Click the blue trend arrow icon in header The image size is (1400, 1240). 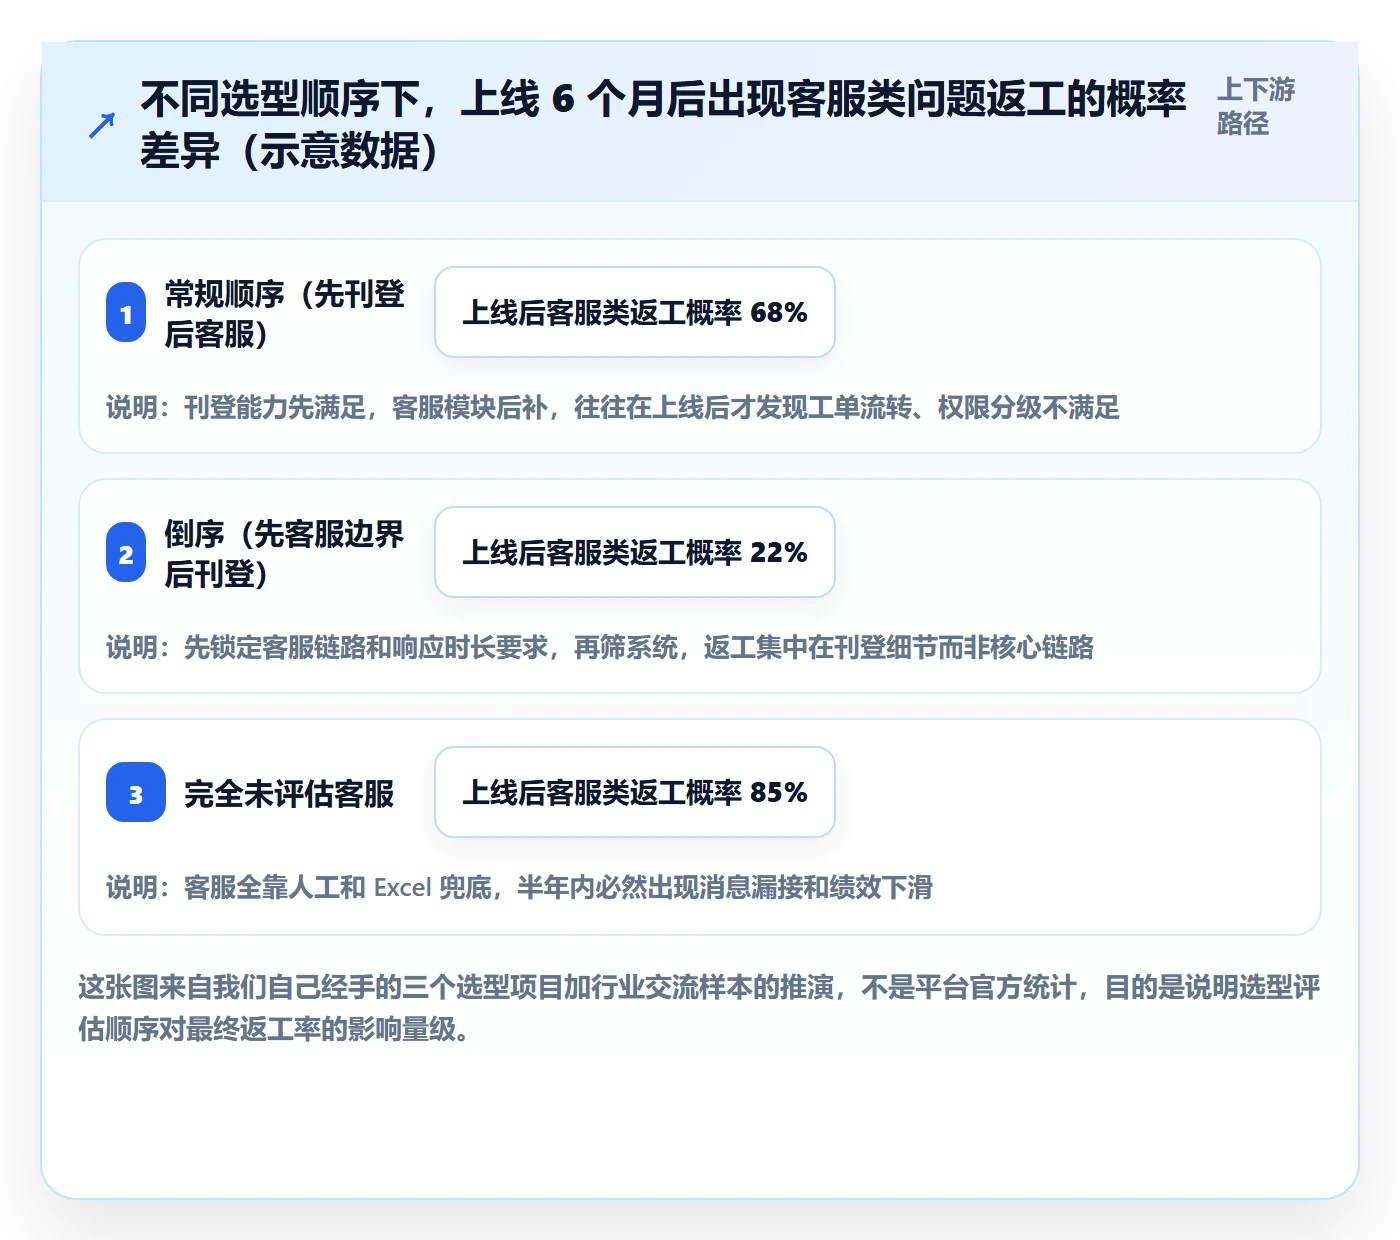coord(102,125)
